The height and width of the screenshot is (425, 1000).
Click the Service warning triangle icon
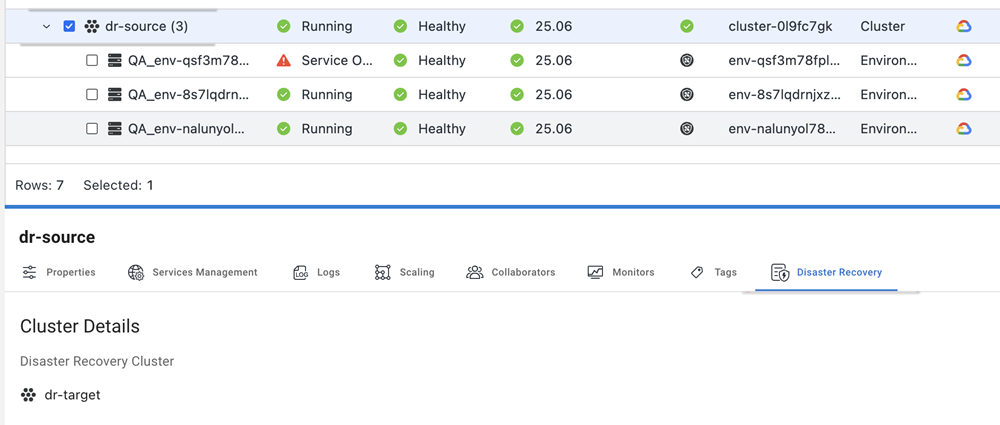coord(283,61)
